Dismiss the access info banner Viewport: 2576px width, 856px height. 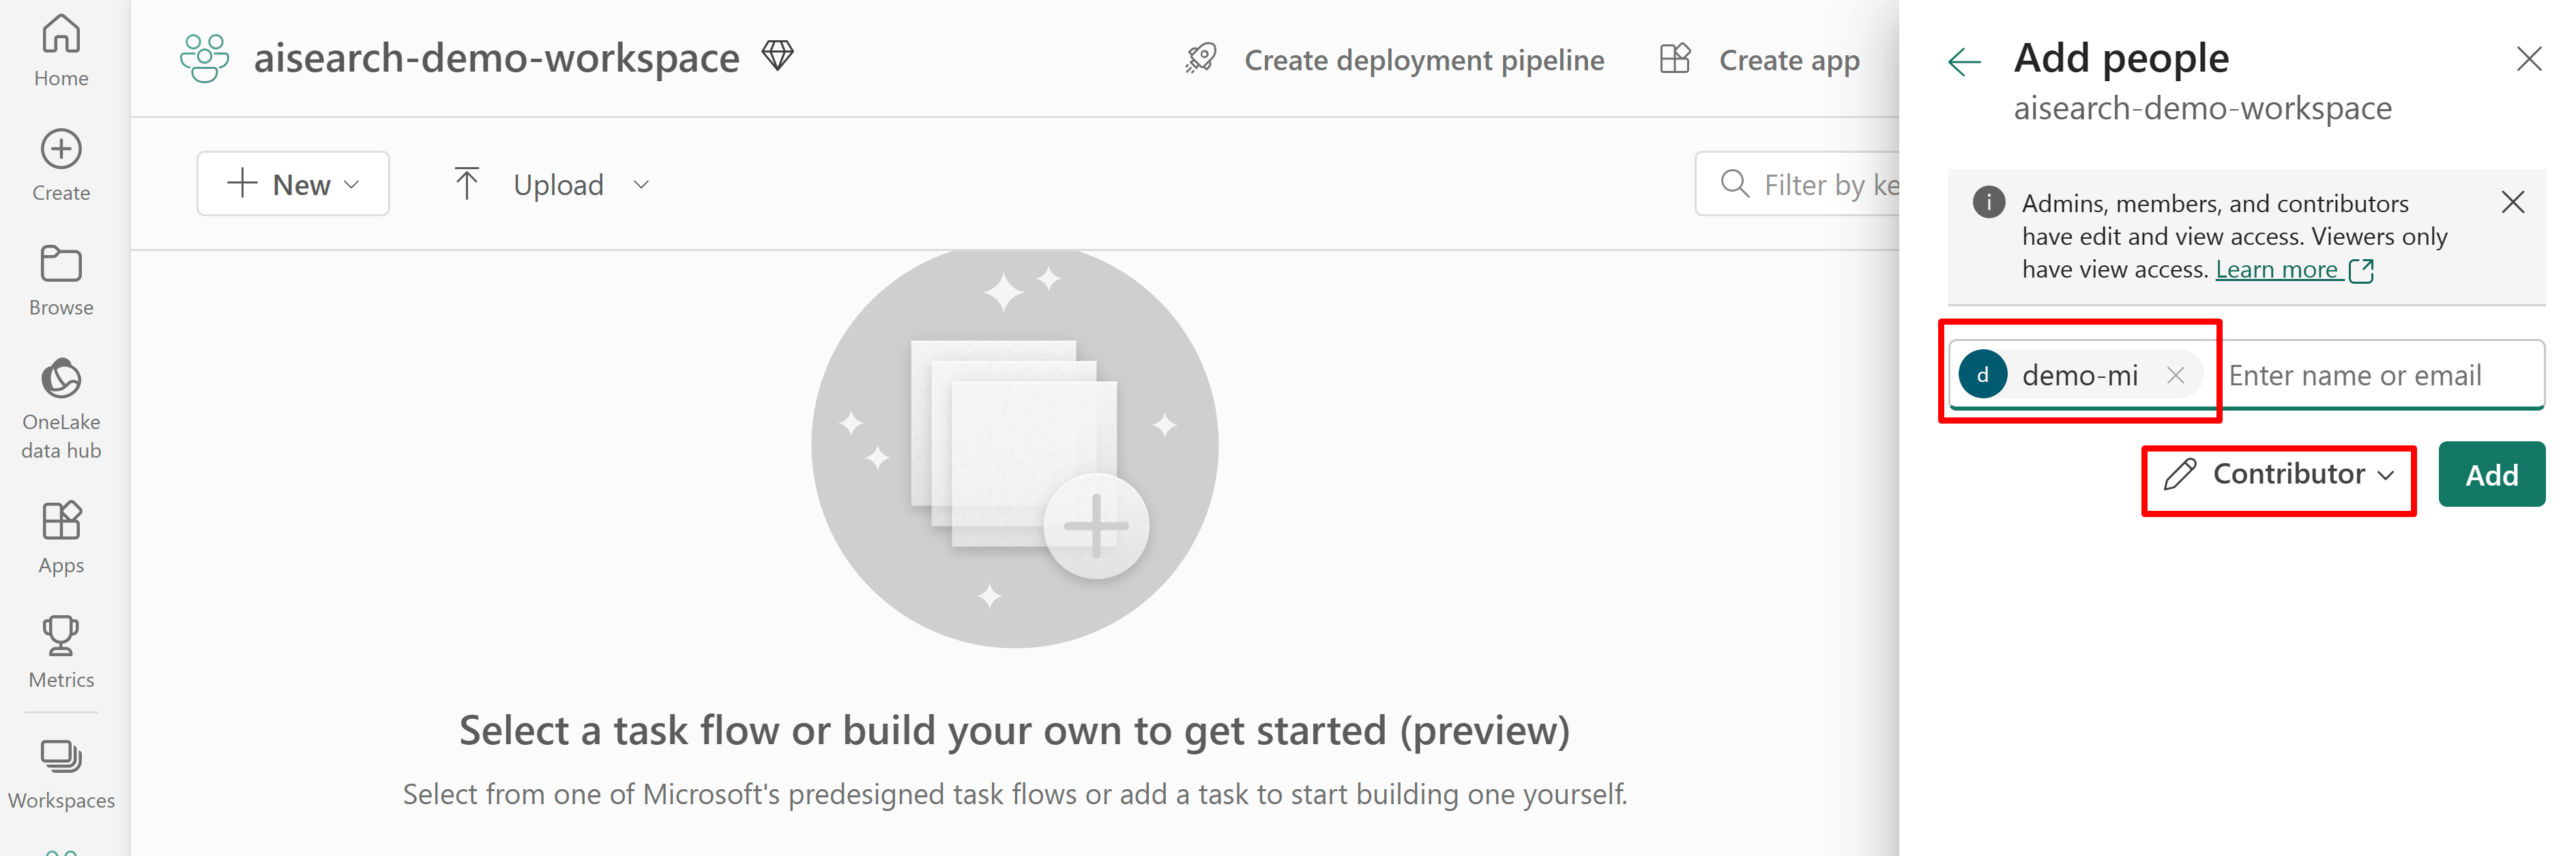click(2512, 203)
